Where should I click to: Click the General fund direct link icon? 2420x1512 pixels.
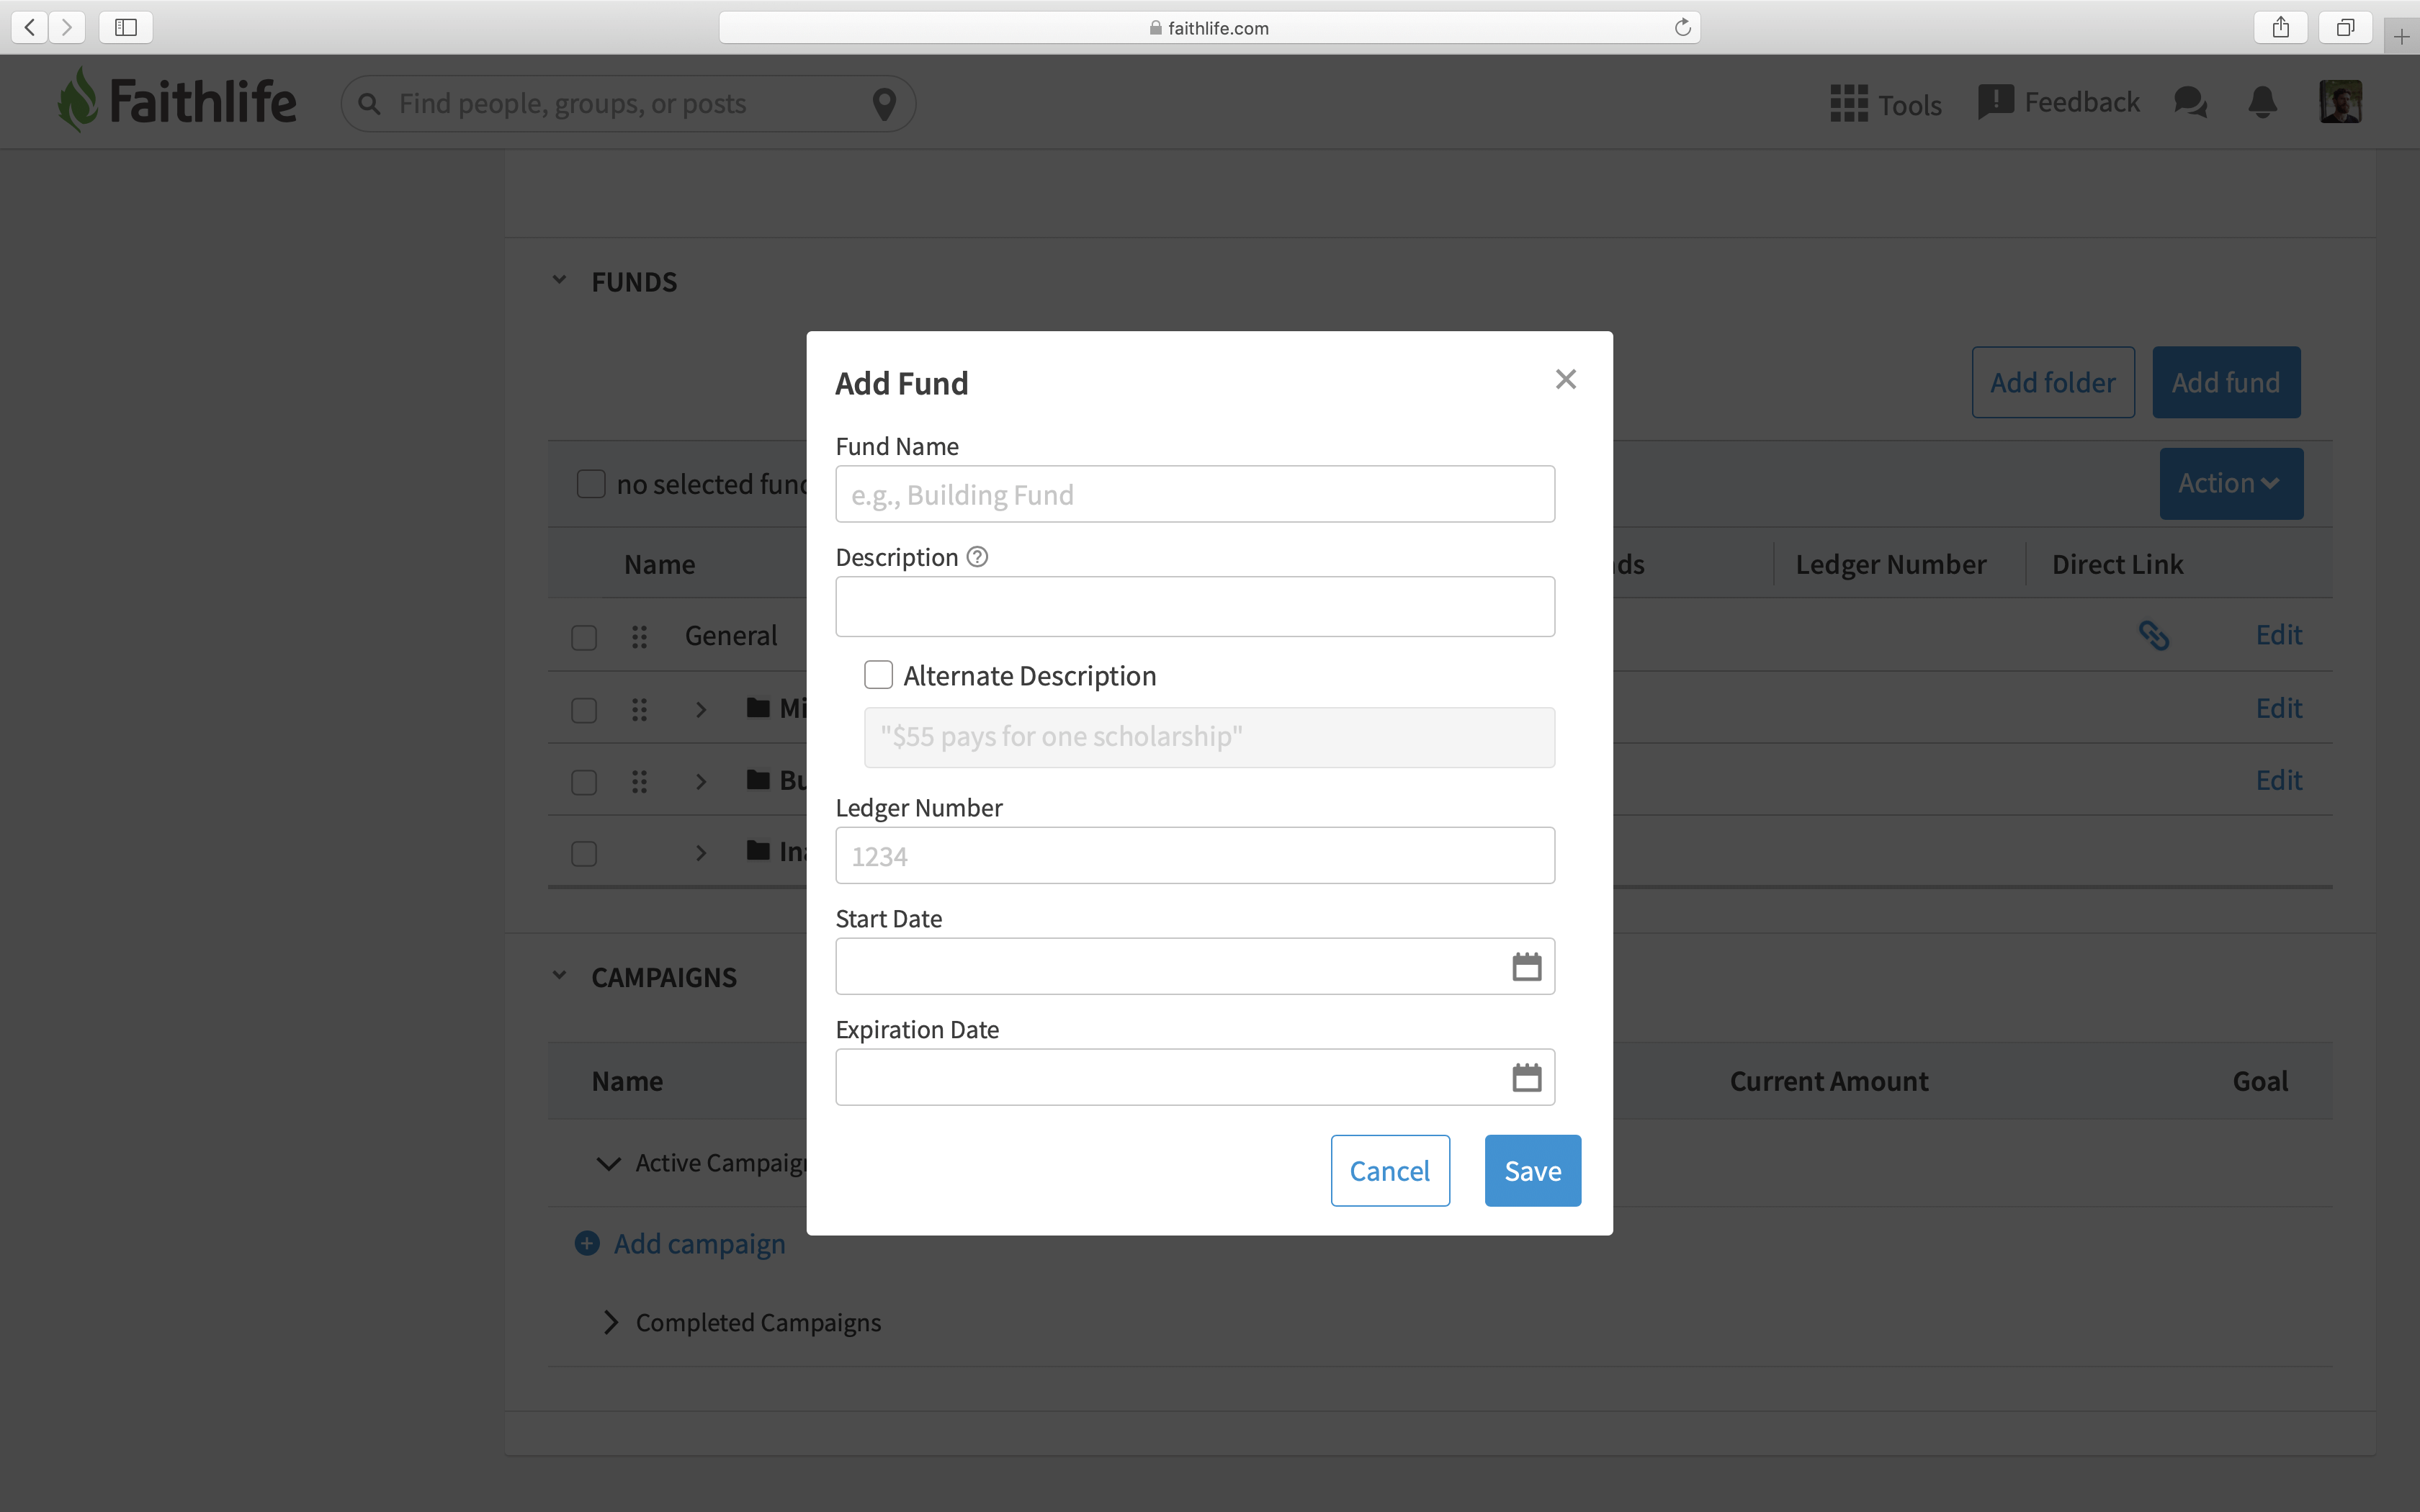[x=2153, y=636]
